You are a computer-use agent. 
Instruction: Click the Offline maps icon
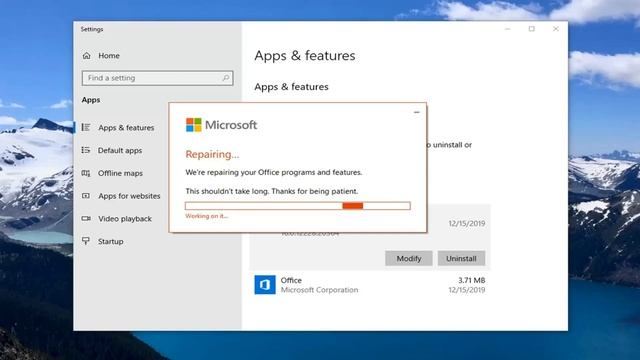click(x=86, y=173)
